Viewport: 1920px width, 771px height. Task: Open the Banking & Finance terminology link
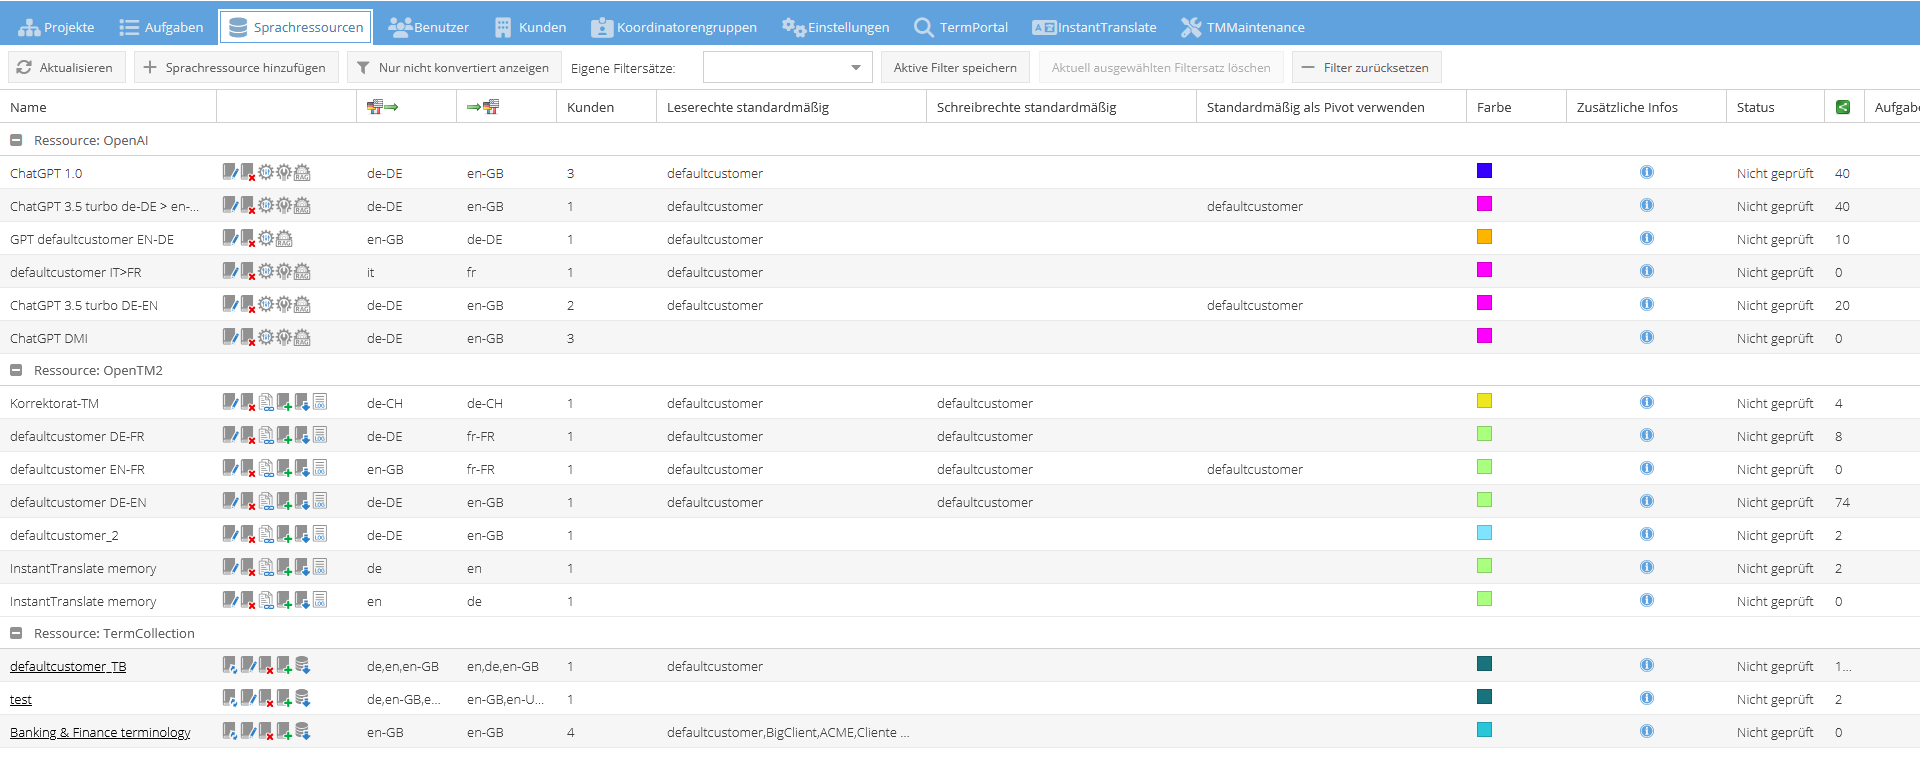[100, 732]
